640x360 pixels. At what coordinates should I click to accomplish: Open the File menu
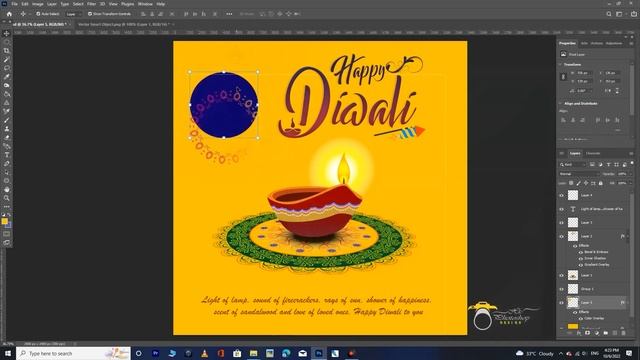(x=14, y=4)
